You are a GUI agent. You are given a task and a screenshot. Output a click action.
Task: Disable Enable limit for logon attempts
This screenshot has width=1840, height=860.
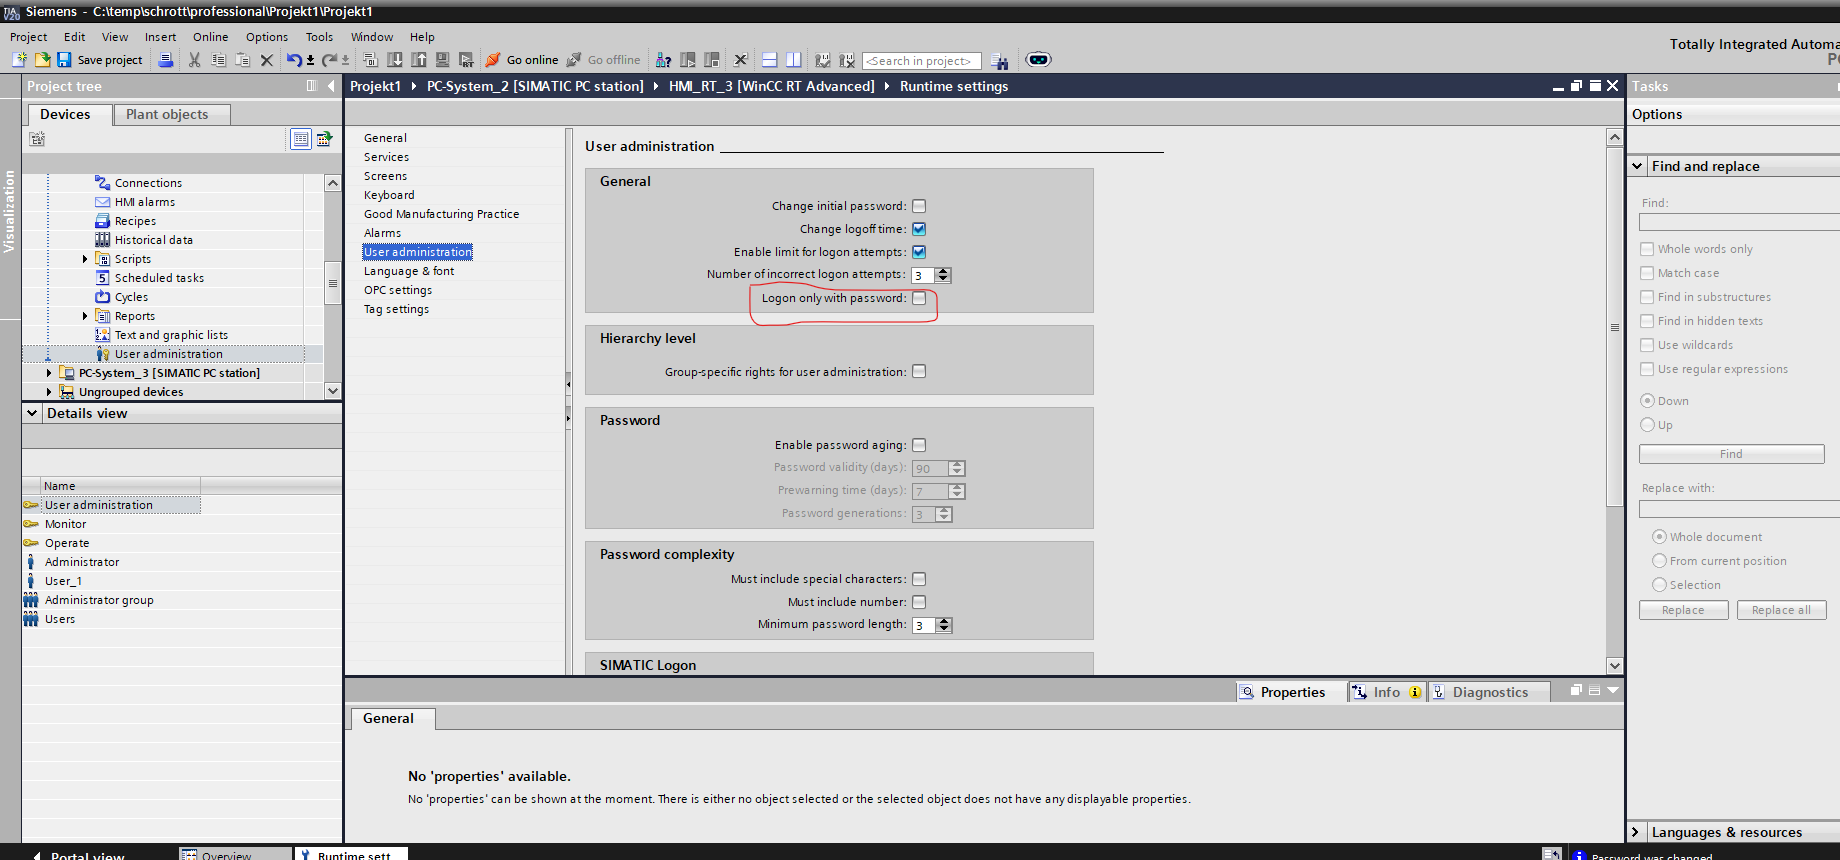(x=919, y=252)
